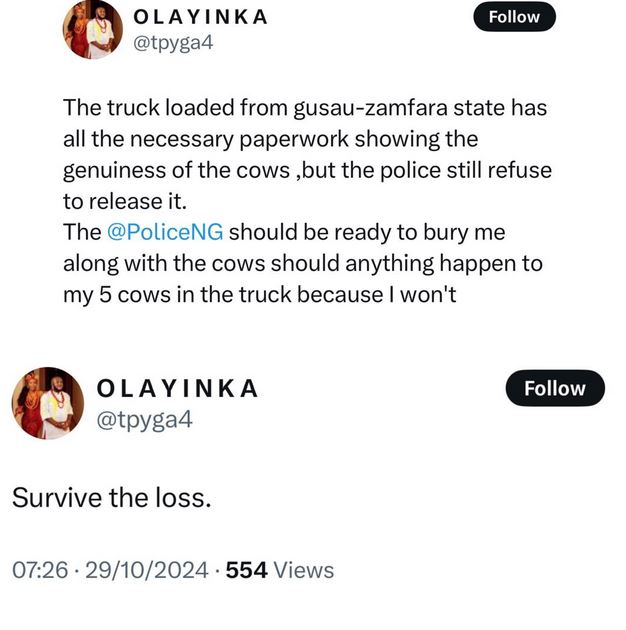Click the top OLAYINKA display name

(200, 17)
